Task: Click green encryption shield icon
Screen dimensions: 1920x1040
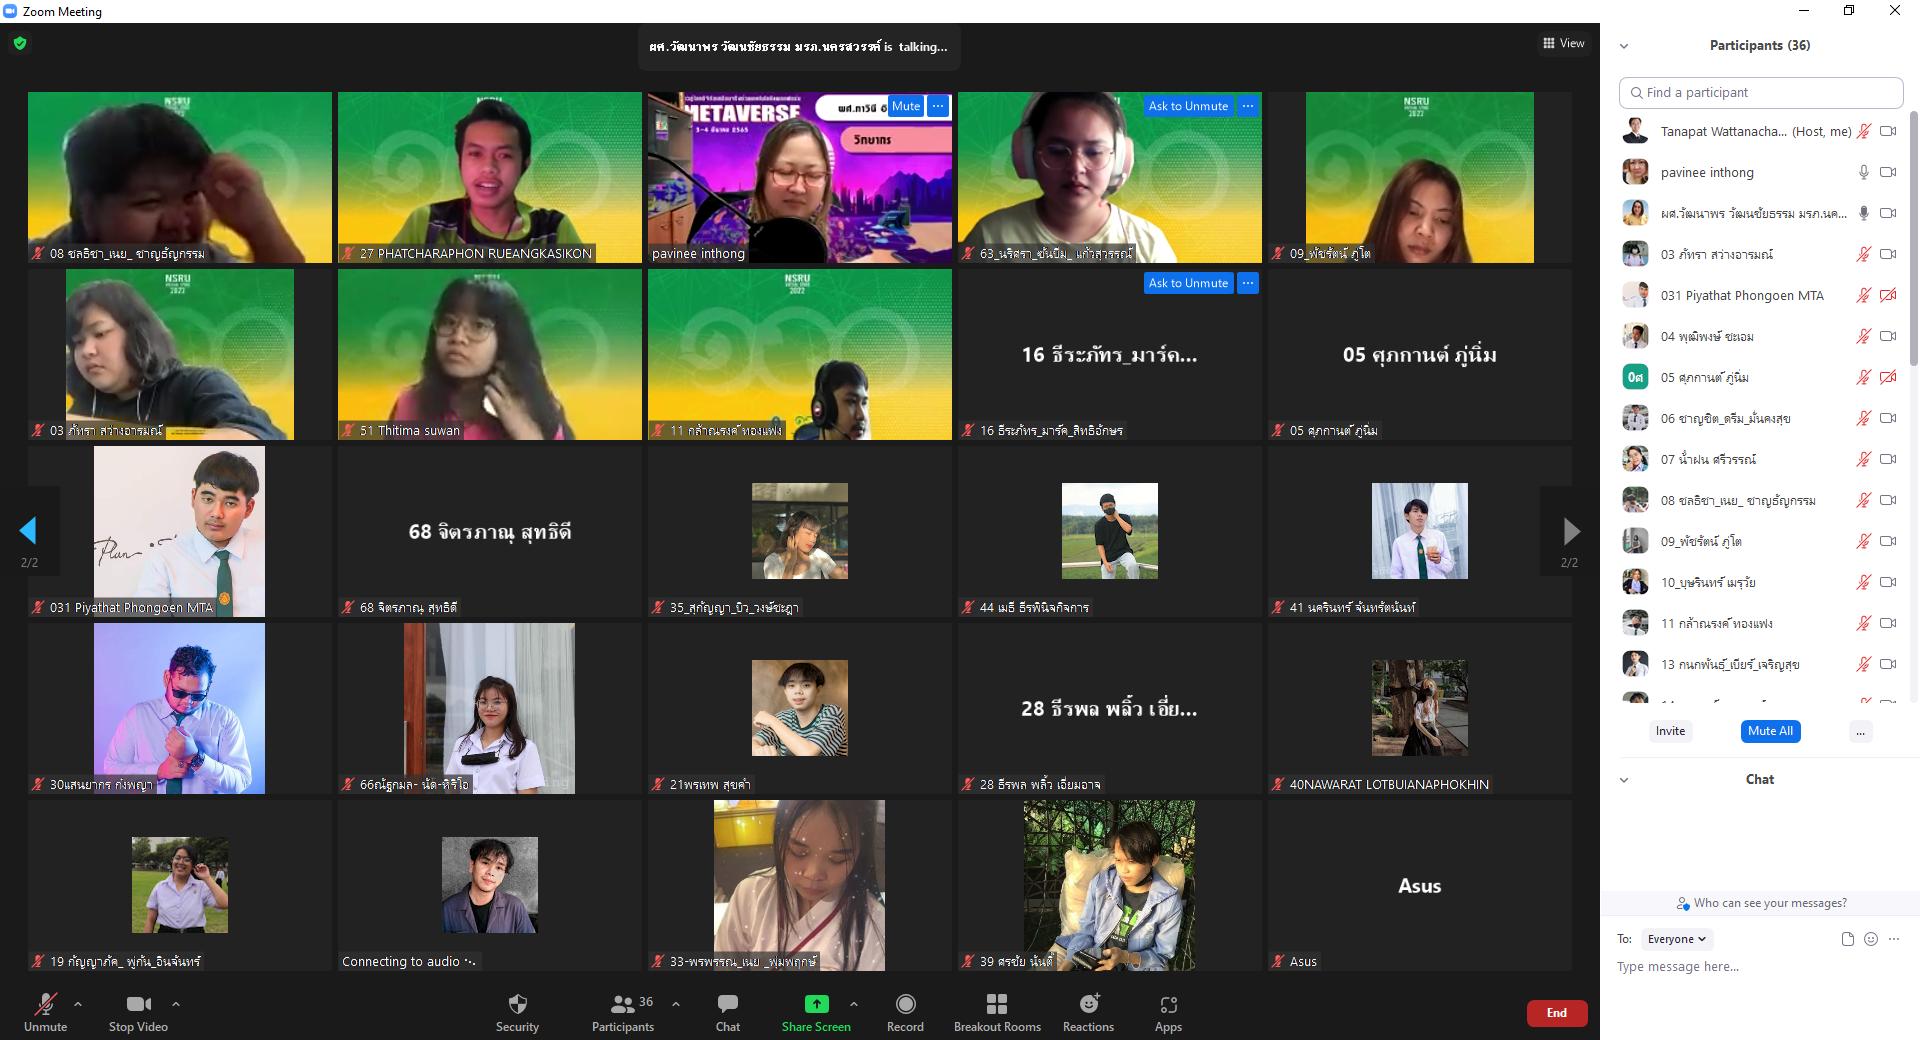Action: [x=20, y=43]
